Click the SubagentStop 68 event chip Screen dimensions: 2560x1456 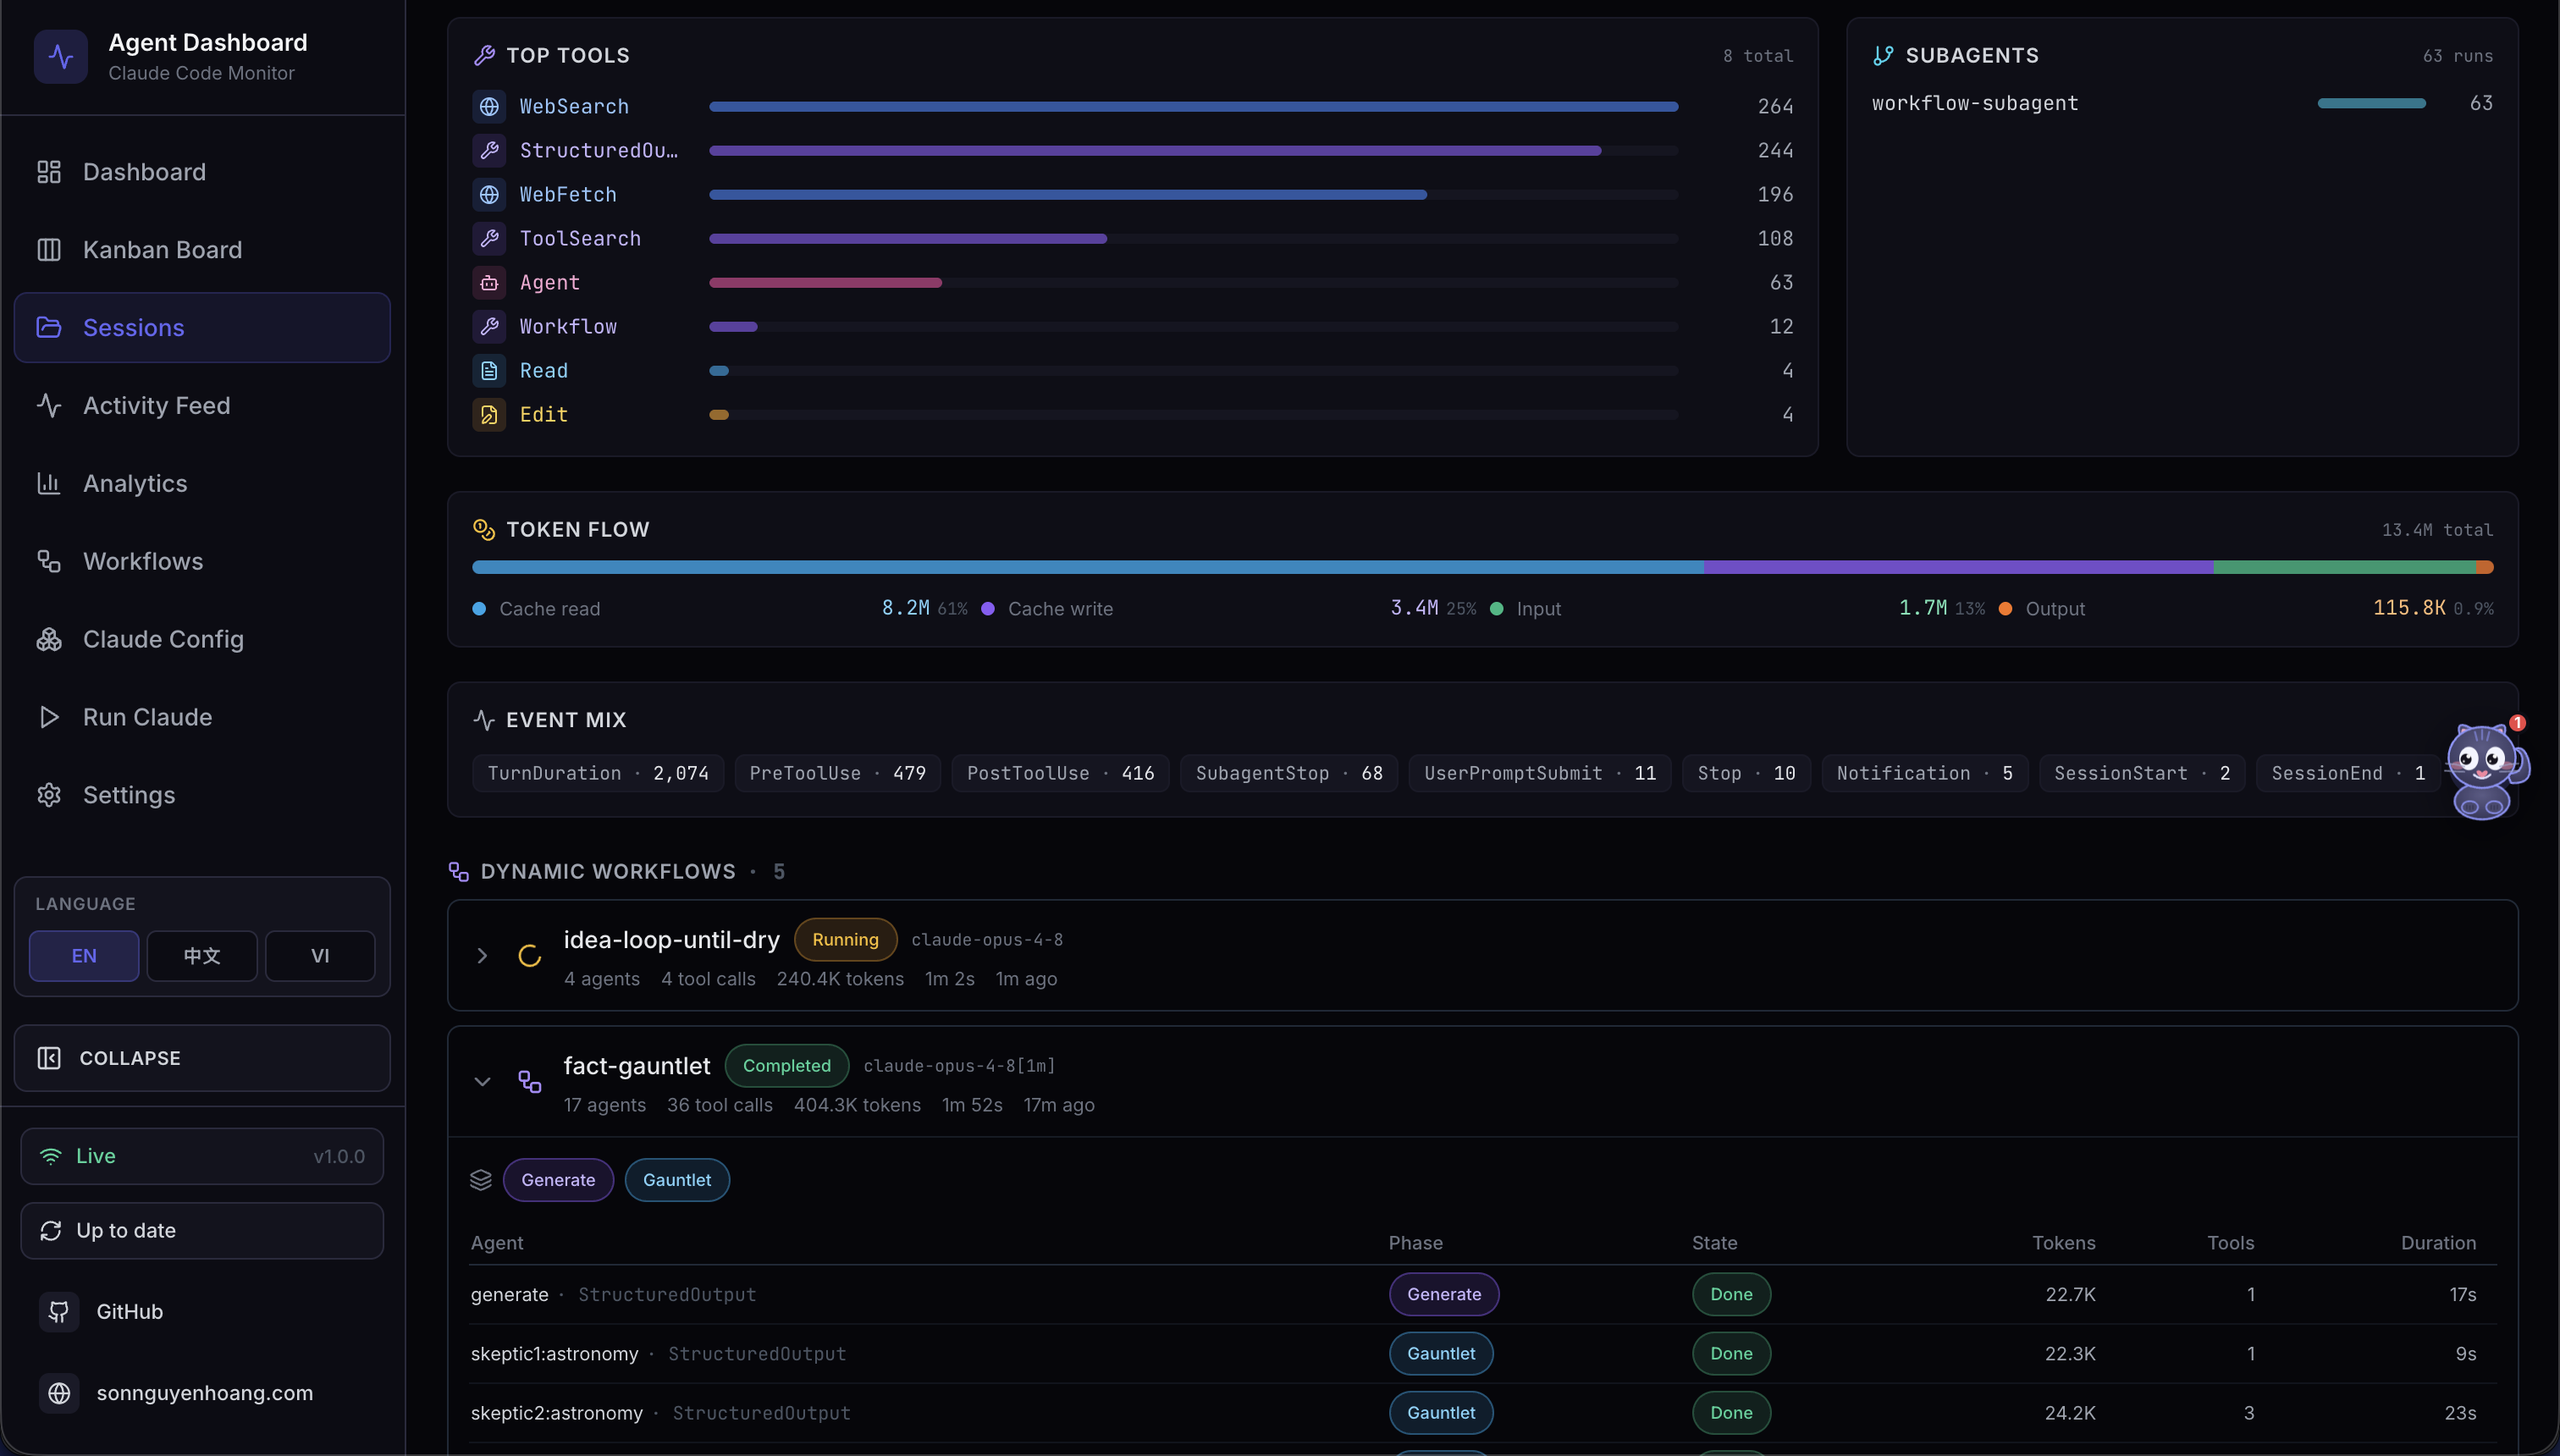tap(1289, 773)
